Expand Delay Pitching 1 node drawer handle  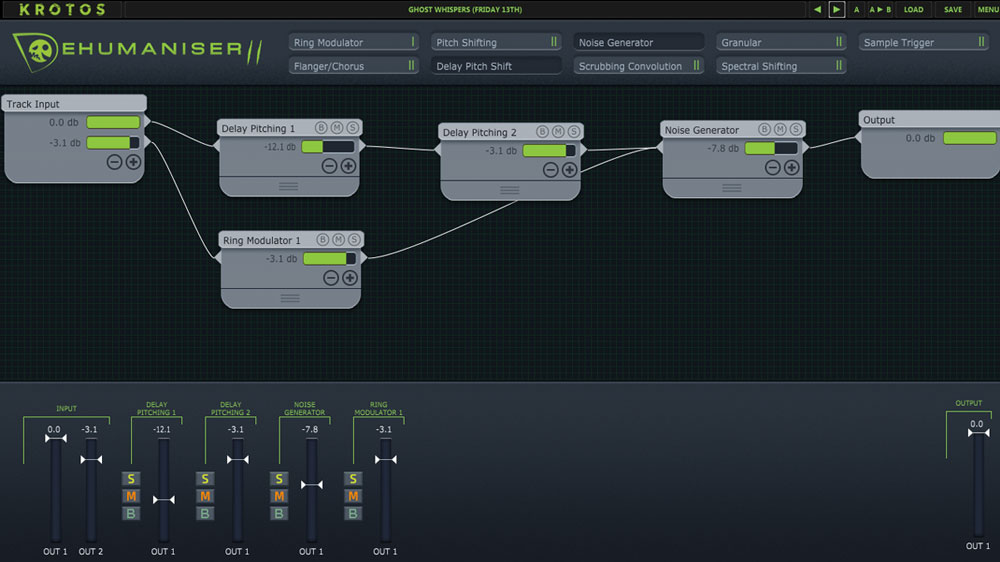pos(289,186)
